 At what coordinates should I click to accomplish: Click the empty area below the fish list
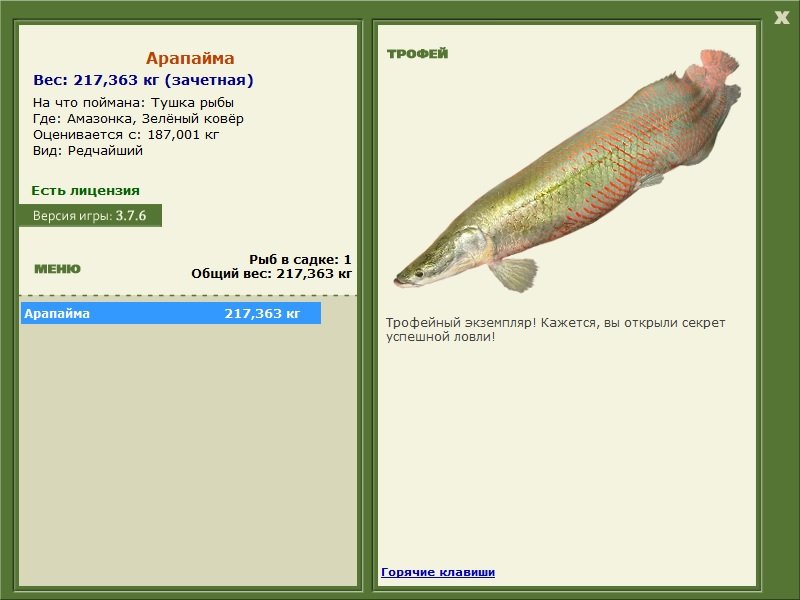tap(188, 450)
